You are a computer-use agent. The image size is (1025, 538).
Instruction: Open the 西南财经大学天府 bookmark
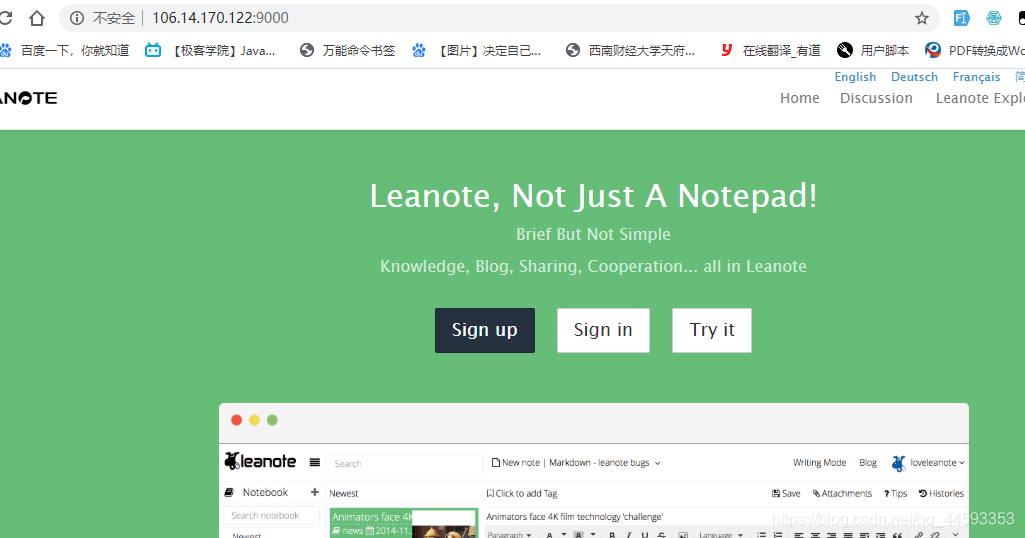(x=630, y=50)
